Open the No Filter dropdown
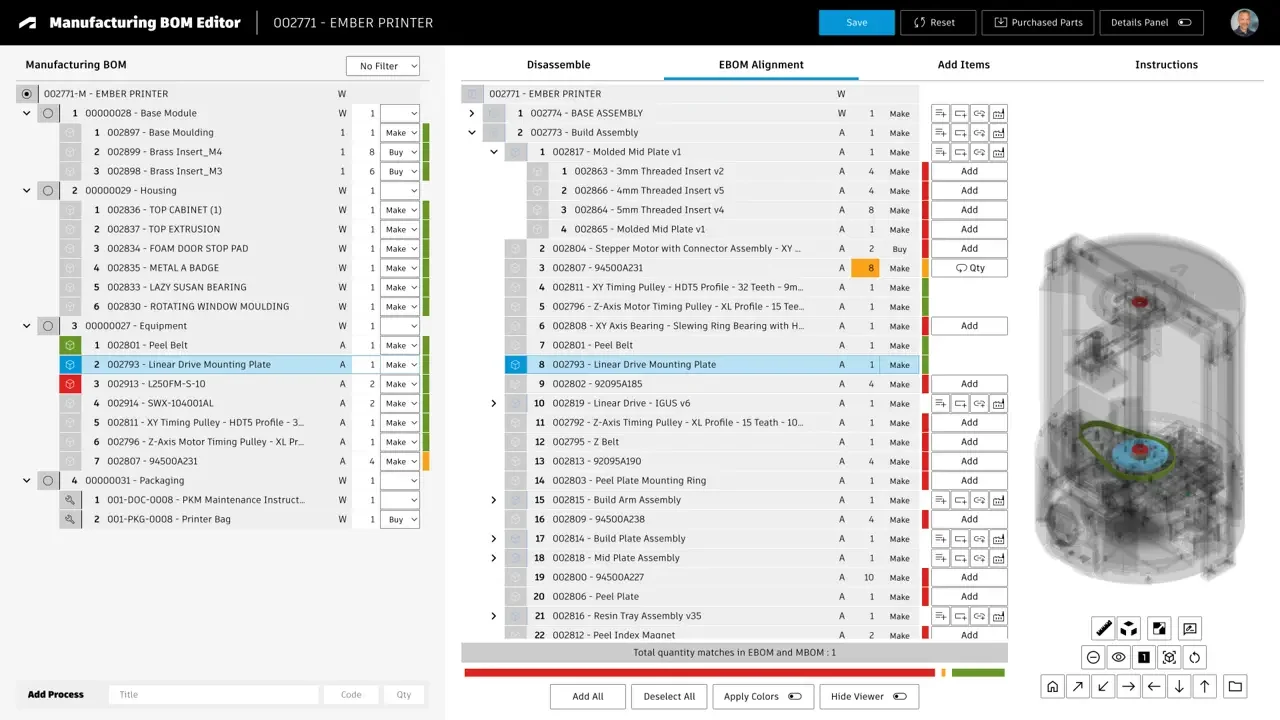 pos(383,66)
